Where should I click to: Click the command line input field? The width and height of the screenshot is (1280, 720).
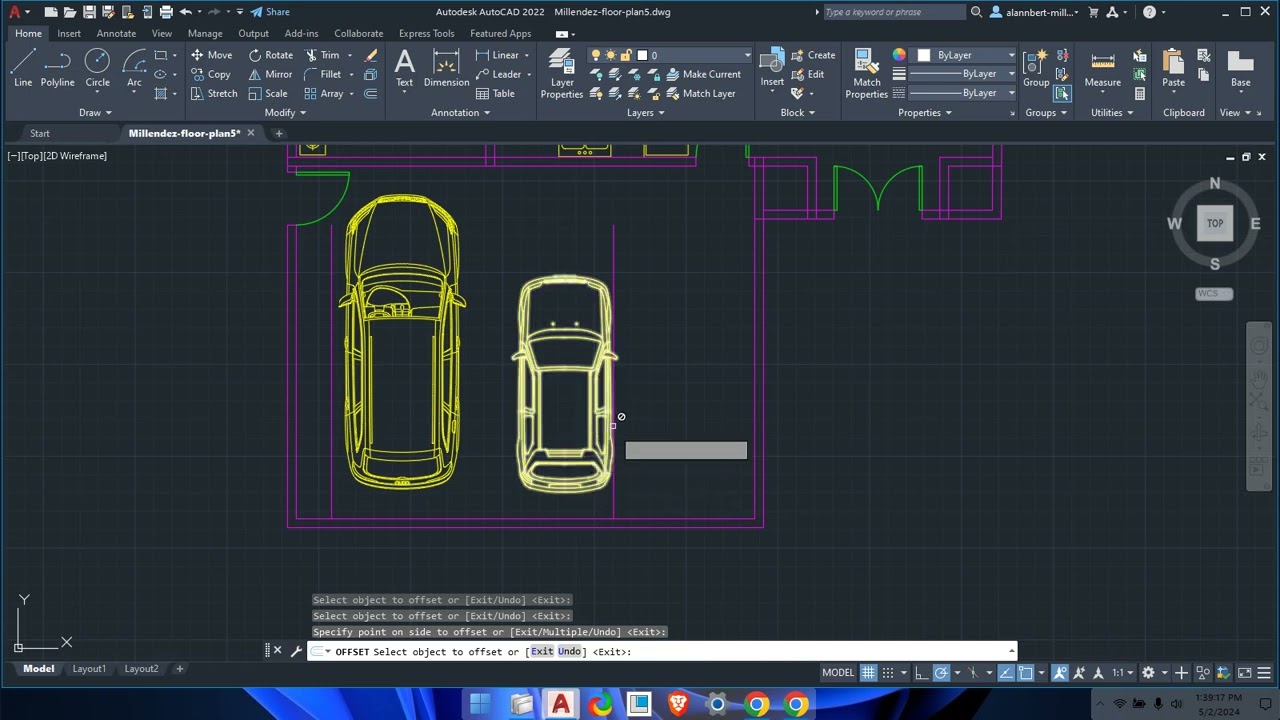click(660, 652)
